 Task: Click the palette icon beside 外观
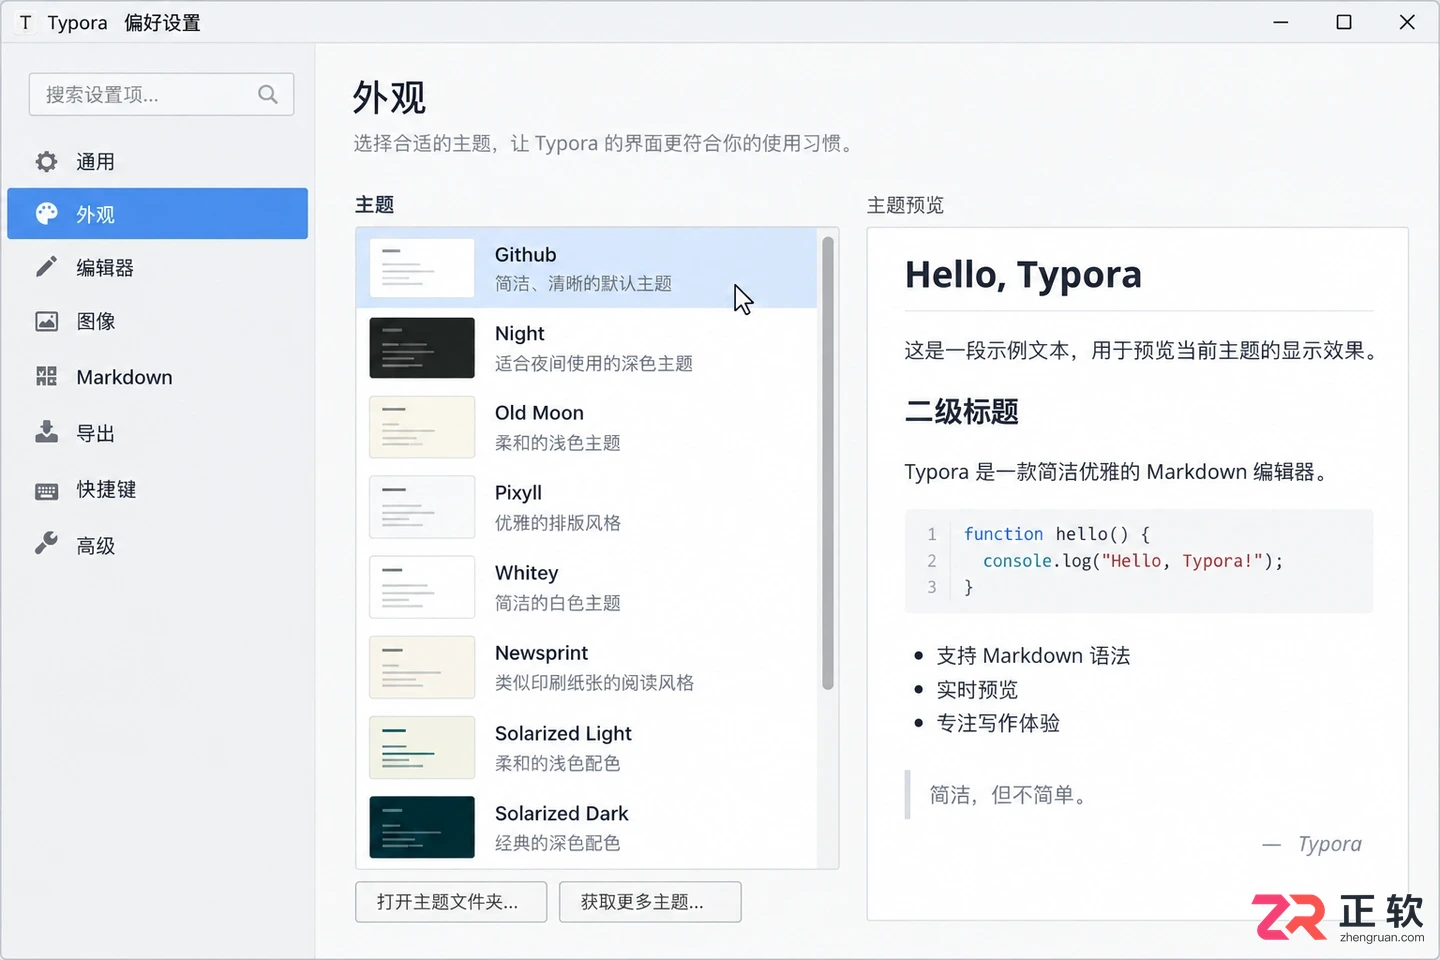(x=46, y=214)
